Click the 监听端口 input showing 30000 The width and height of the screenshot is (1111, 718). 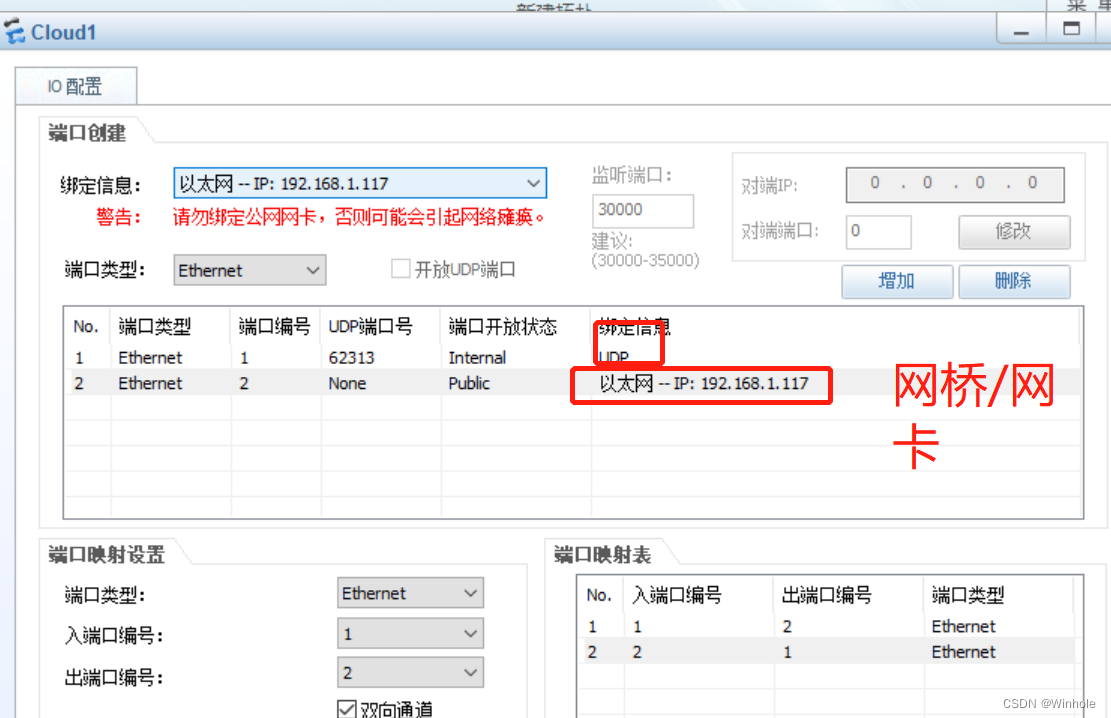[642, 211]
